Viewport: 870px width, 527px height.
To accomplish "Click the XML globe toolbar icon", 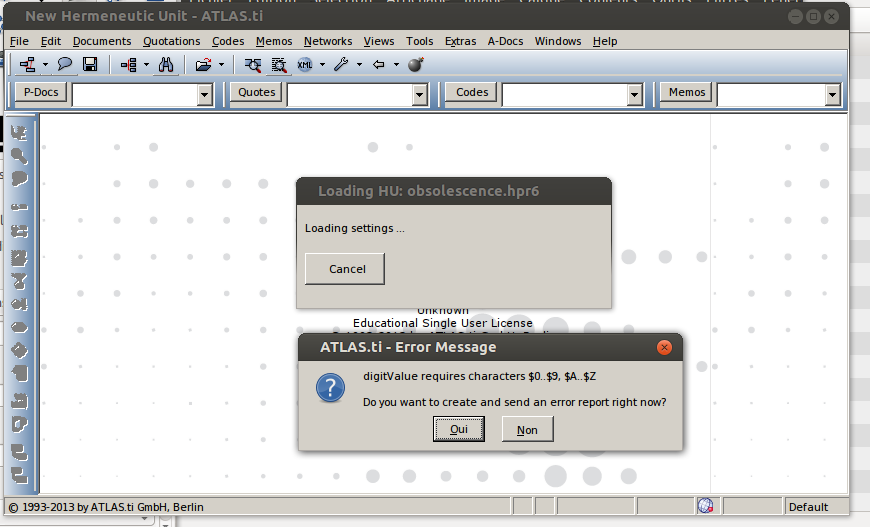I will coord(305,65).
